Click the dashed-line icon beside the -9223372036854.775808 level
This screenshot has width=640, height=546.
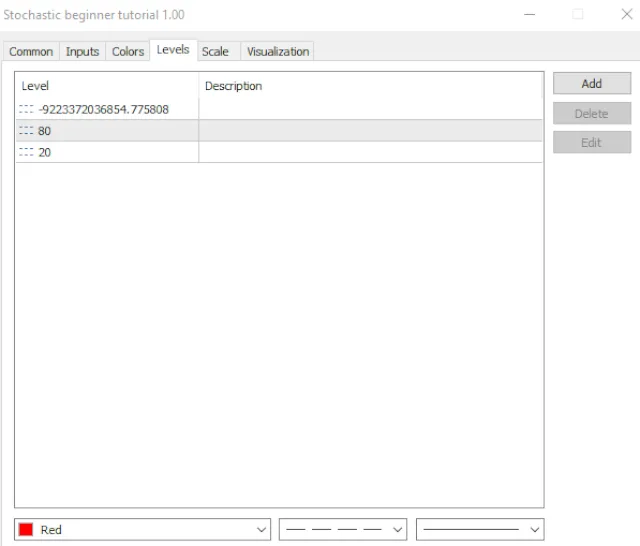26,110
